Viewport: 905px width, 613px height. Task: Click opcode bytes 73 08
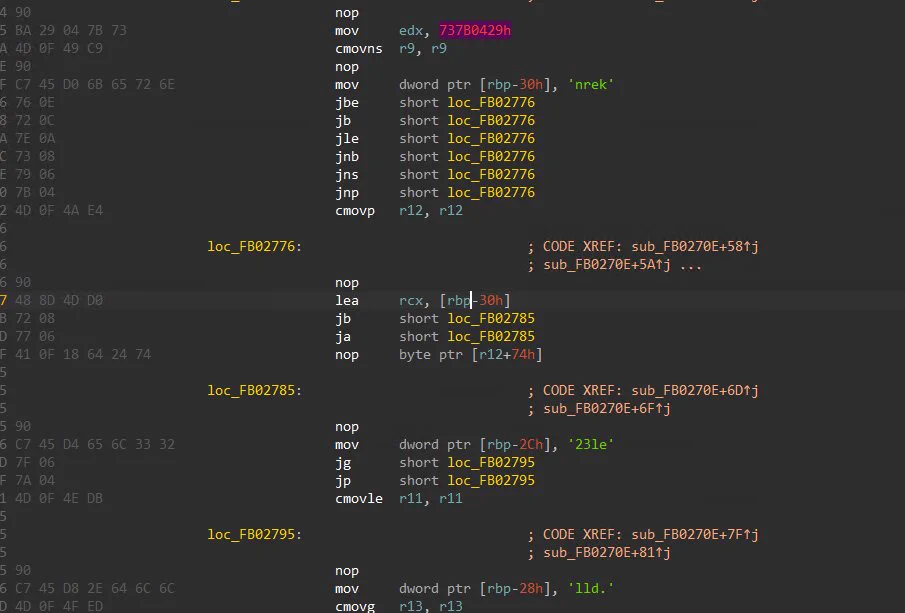(x=35, y=156)
